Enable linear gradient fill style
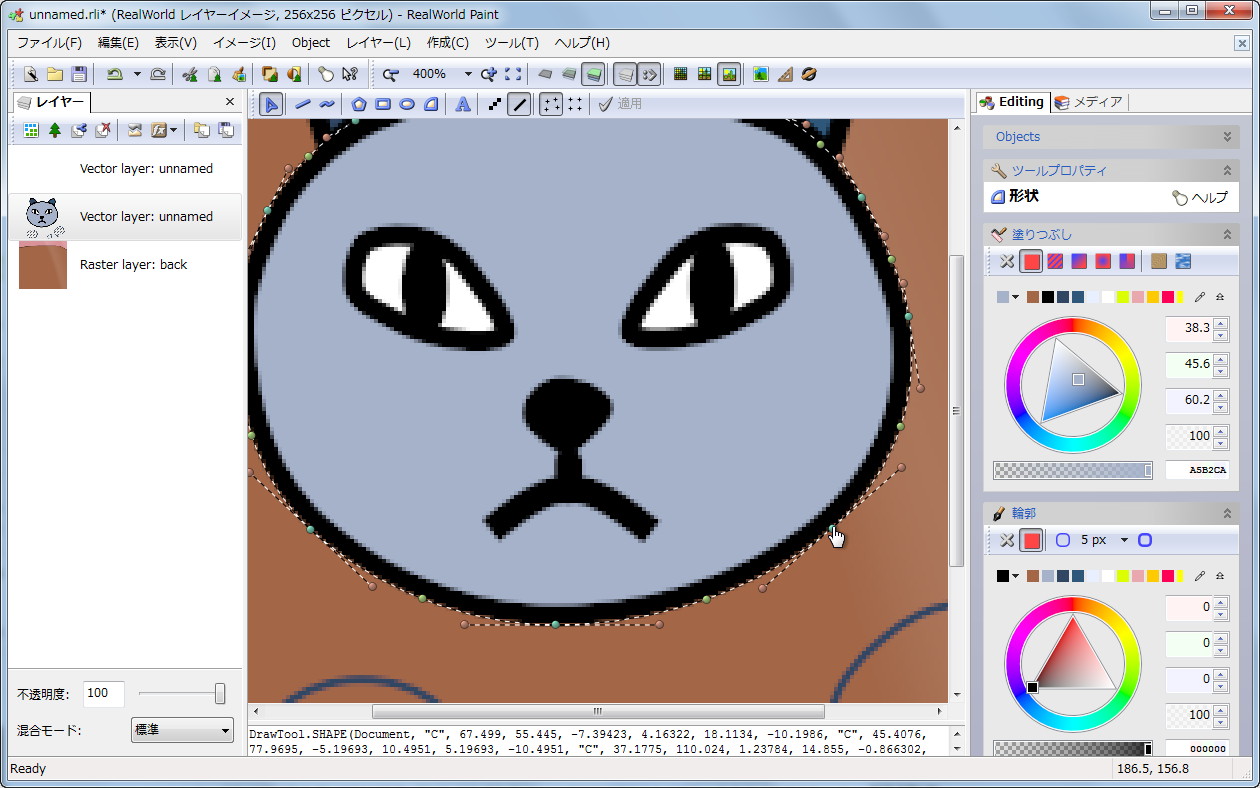Viewport: 1260px width, 788px height. point(1079,262)
